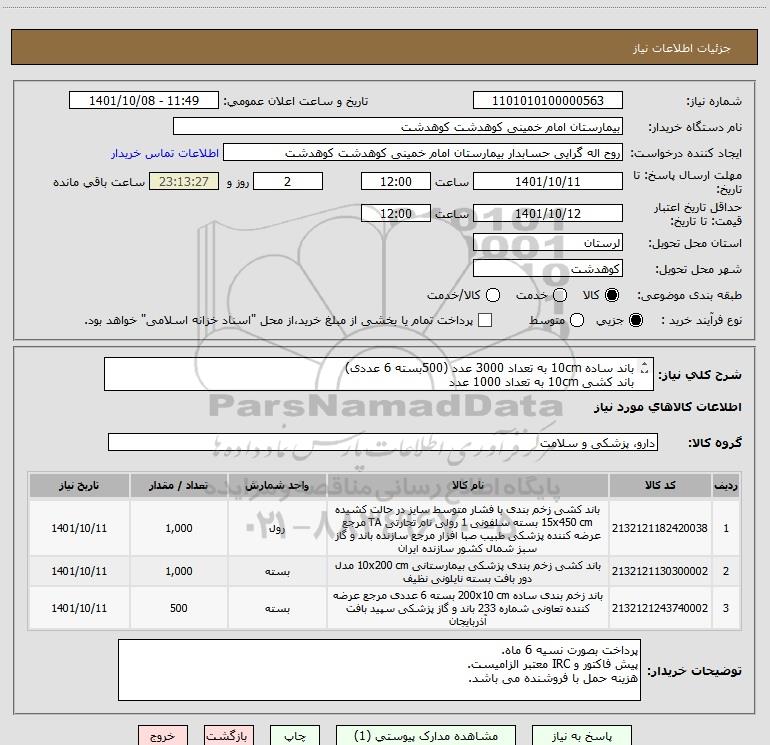Click the چاپ print button

point(295,736)
